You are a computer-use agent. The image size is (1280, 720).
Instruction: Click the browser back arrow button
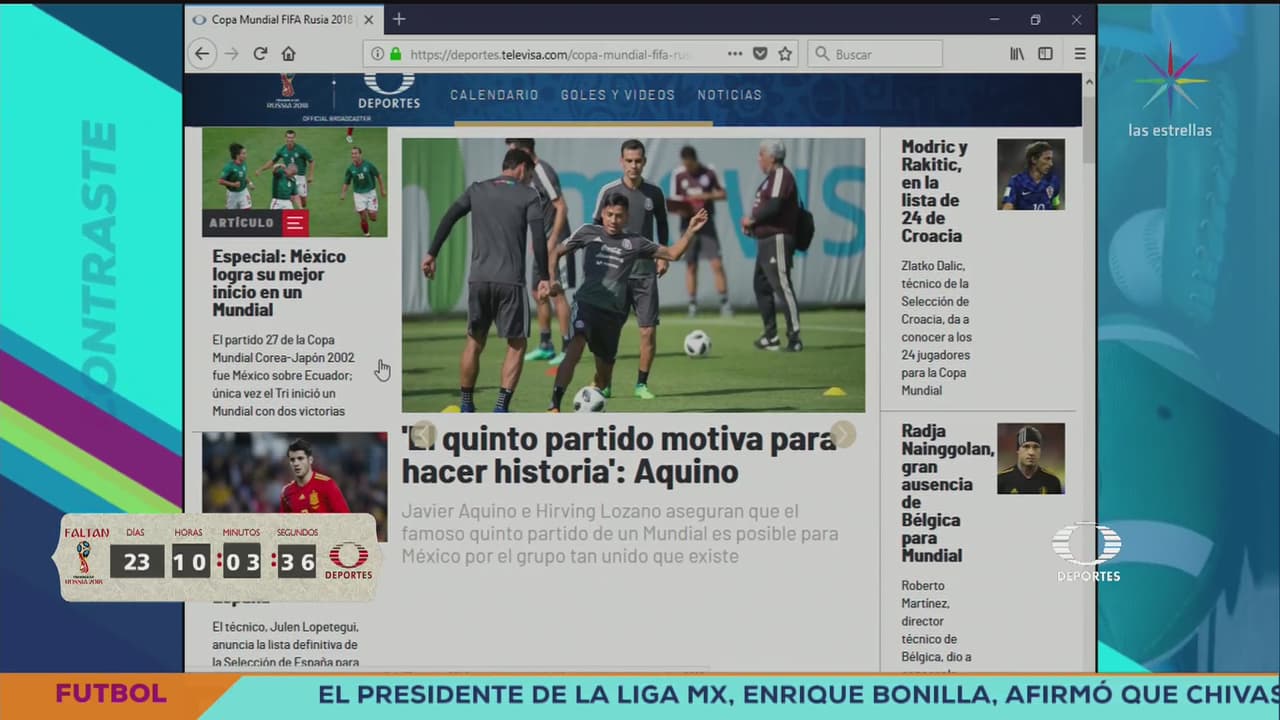coord(202,54)
